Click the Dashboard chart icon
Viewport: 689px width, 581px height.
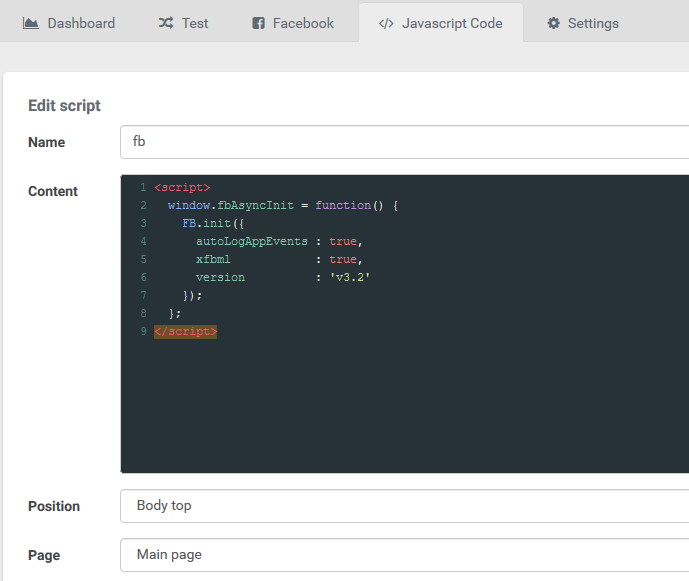pyautogui.click(x=30, y=23)
